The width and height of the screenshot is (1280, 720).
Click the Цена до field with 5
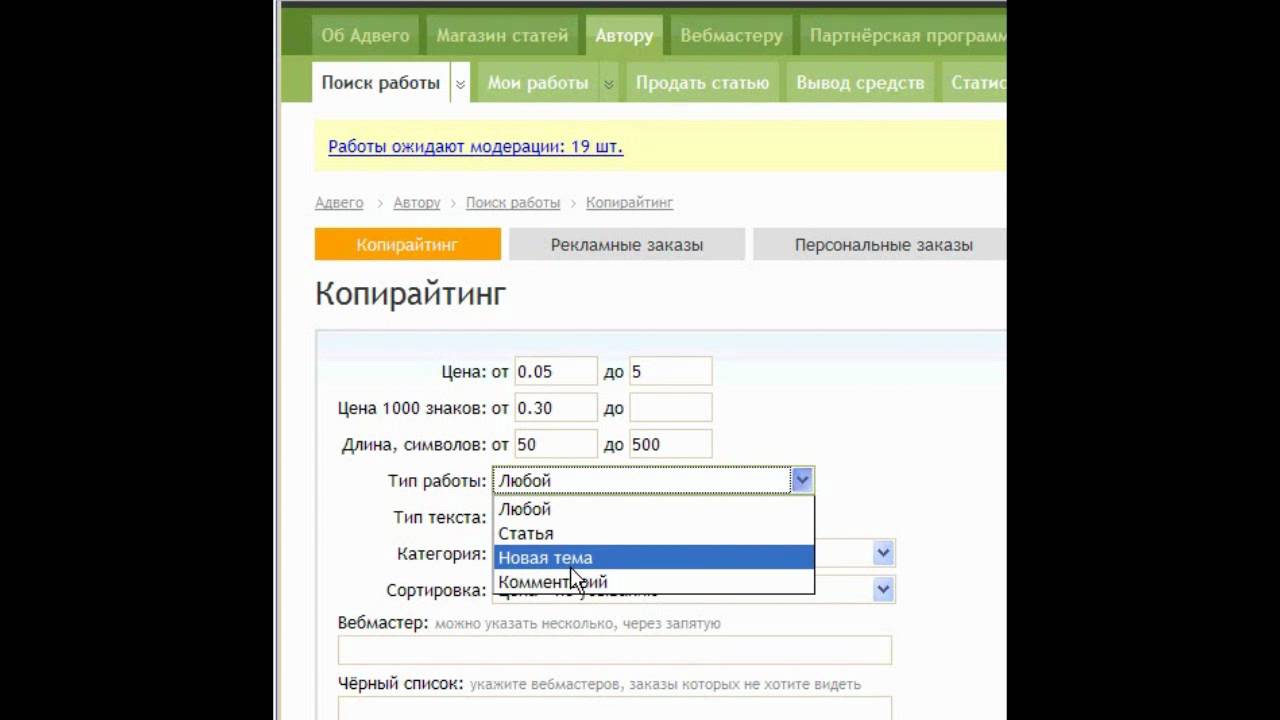coord(670,371)
